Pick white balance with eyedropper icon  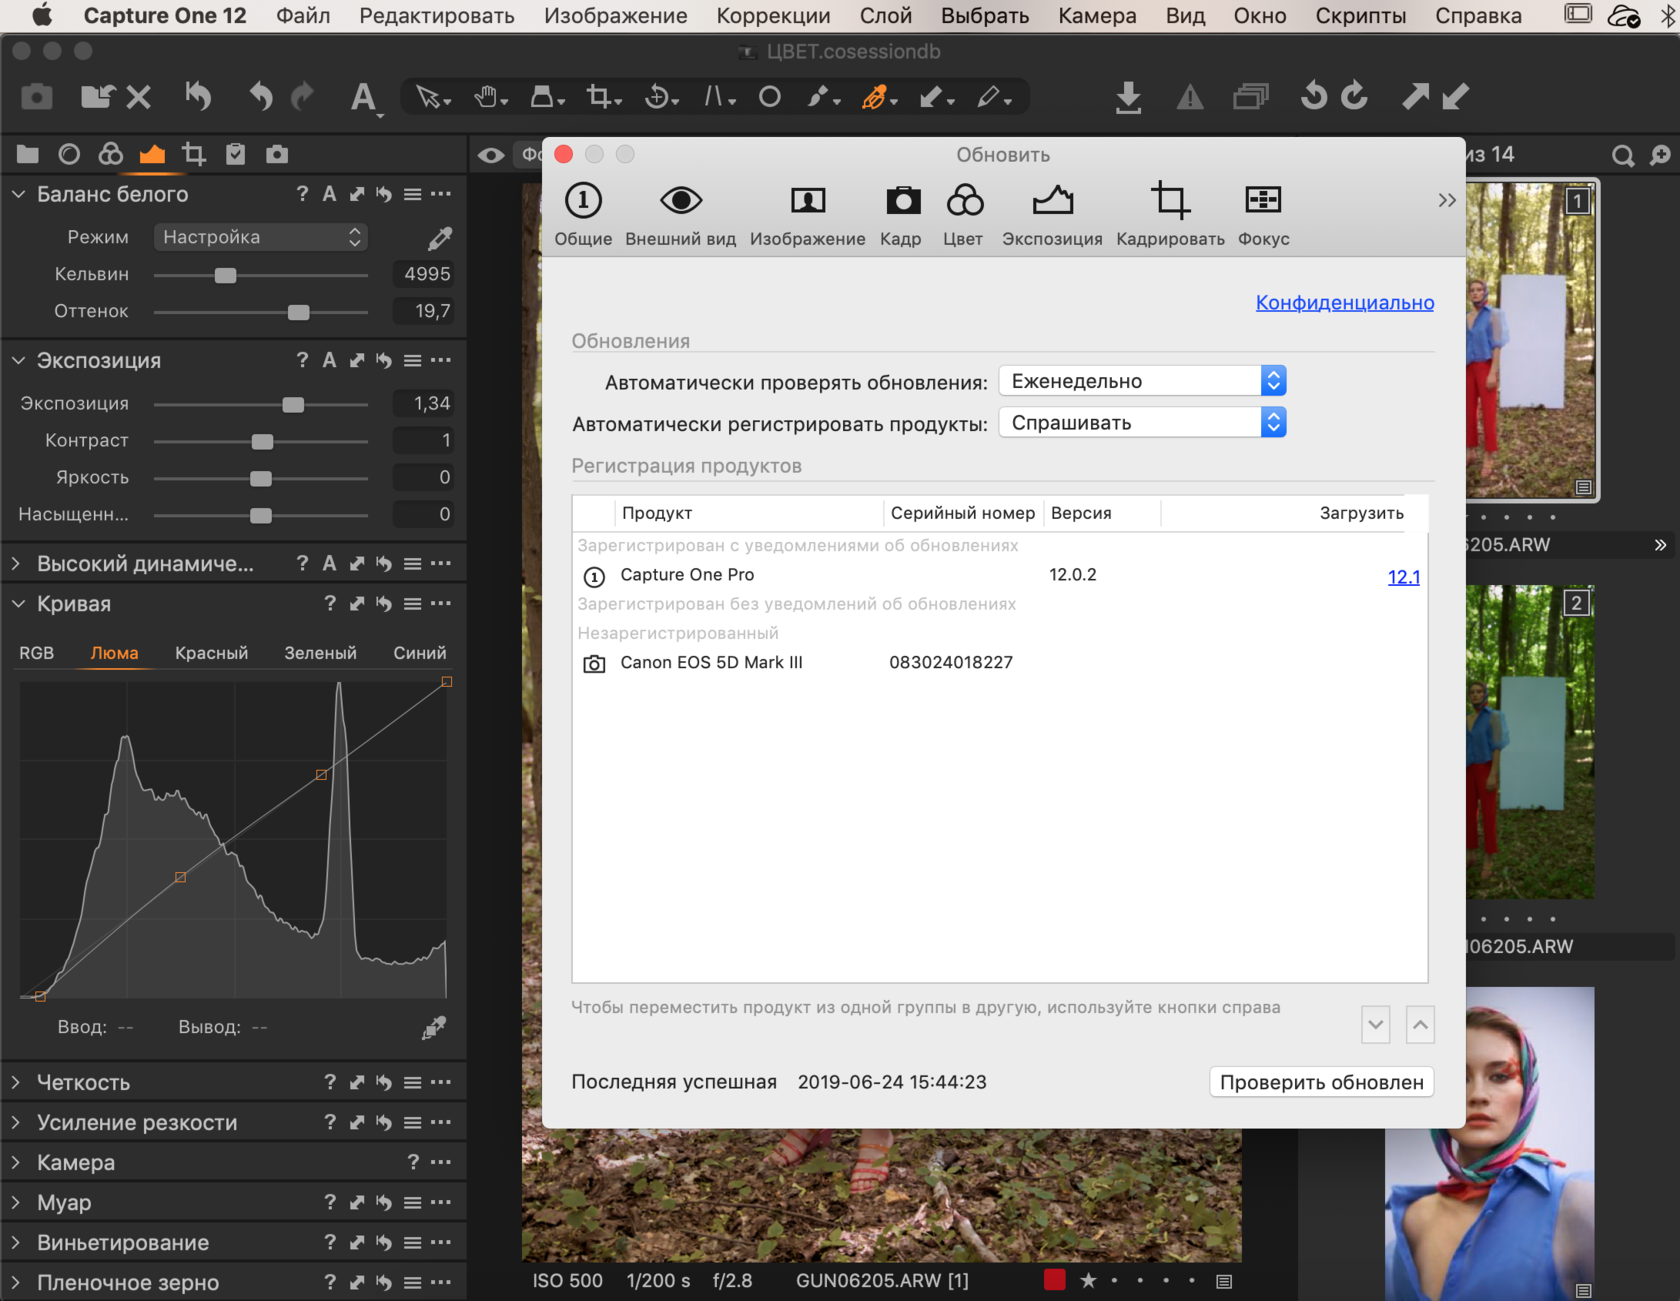click(439, 238)
